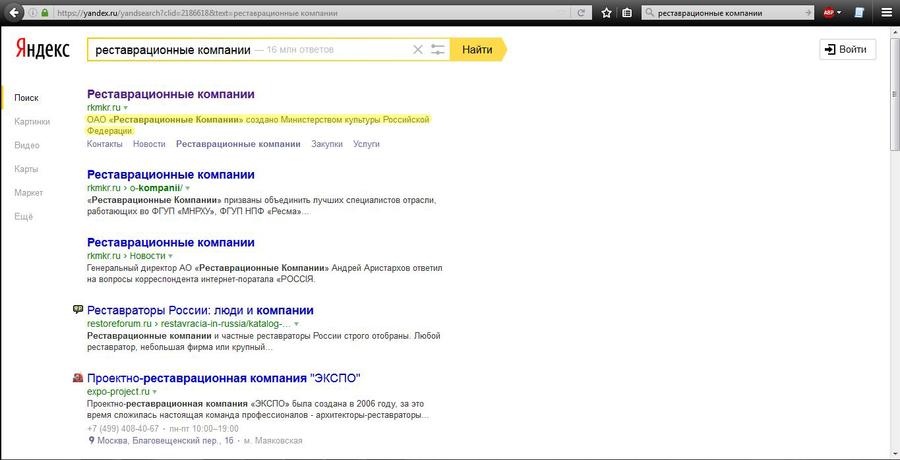Open the Новости sitelink under first result
The width and height of the screenshot is (900, 460).
coord(149,144)
